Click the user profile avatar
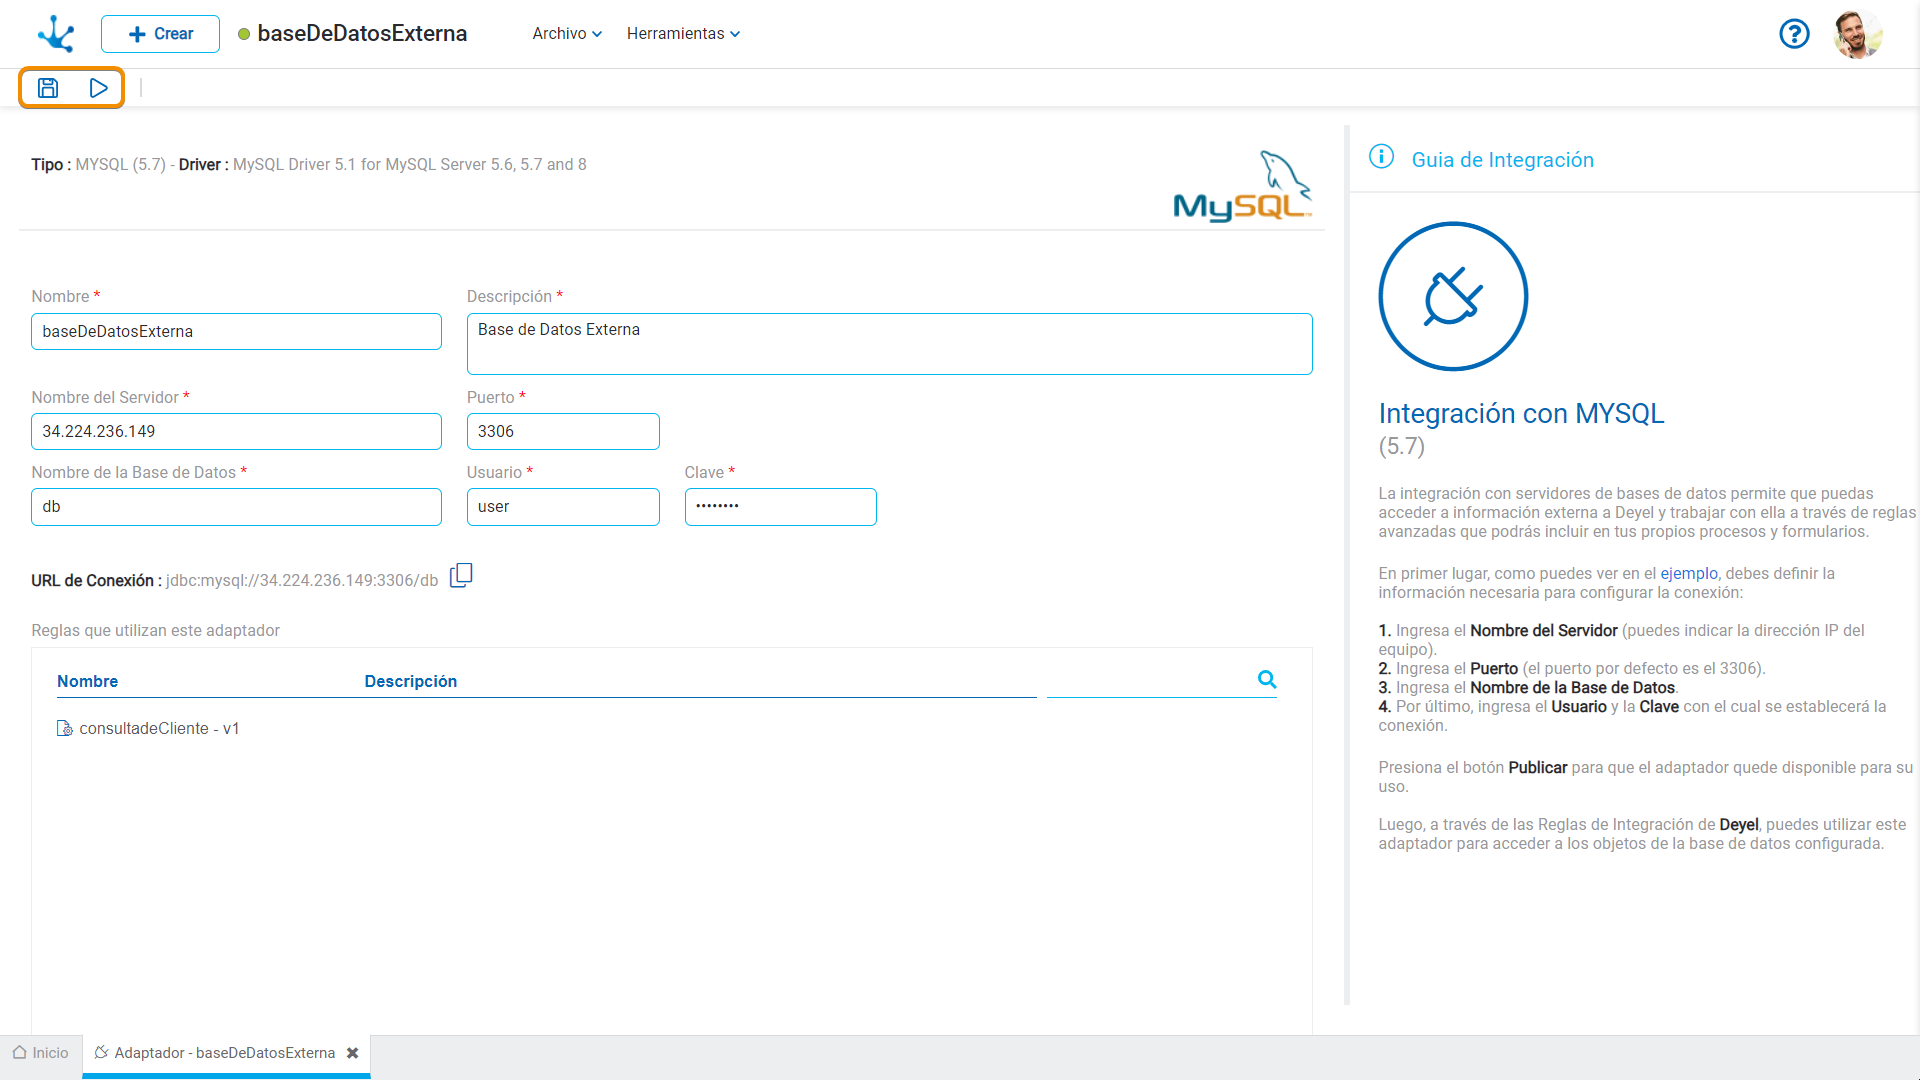 1857,34
